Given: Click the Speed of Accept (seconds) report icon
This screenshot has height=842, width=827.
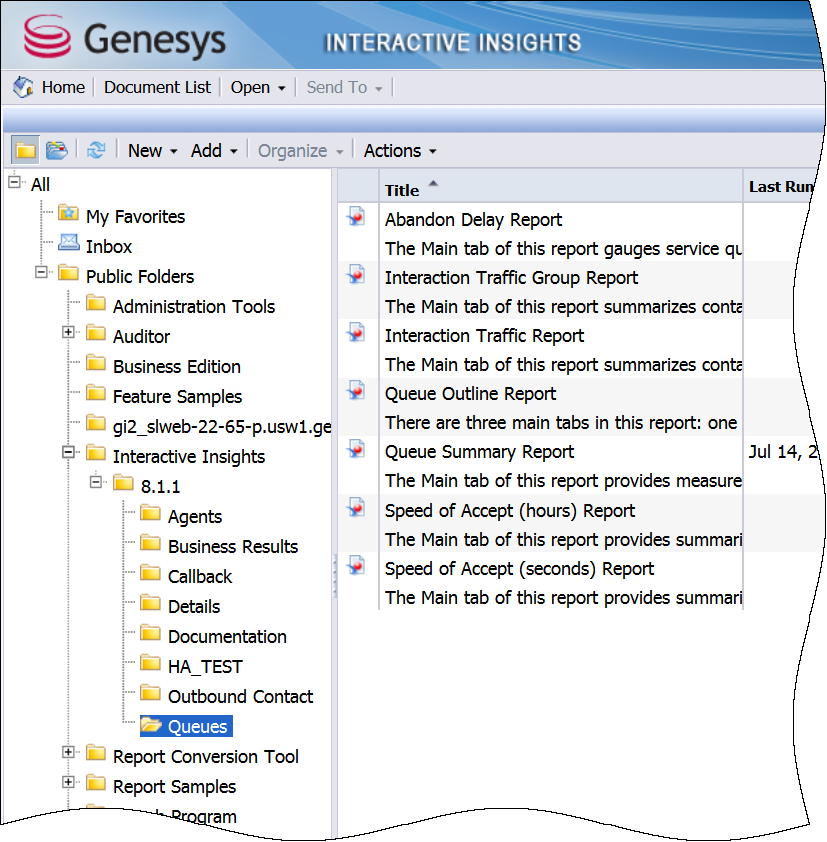Looking at the screenshot, I should tap(356, 566).
